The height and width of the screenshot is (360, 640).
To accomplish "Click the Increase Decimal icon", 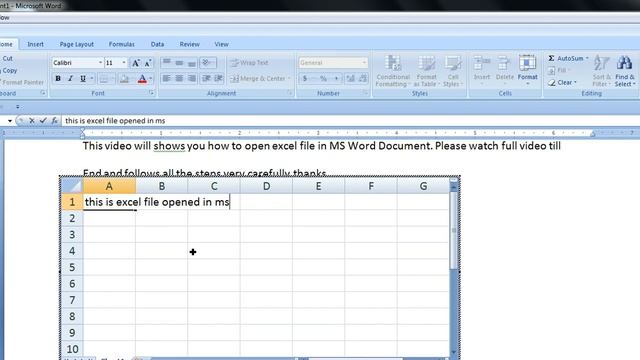I will (350, 78).
